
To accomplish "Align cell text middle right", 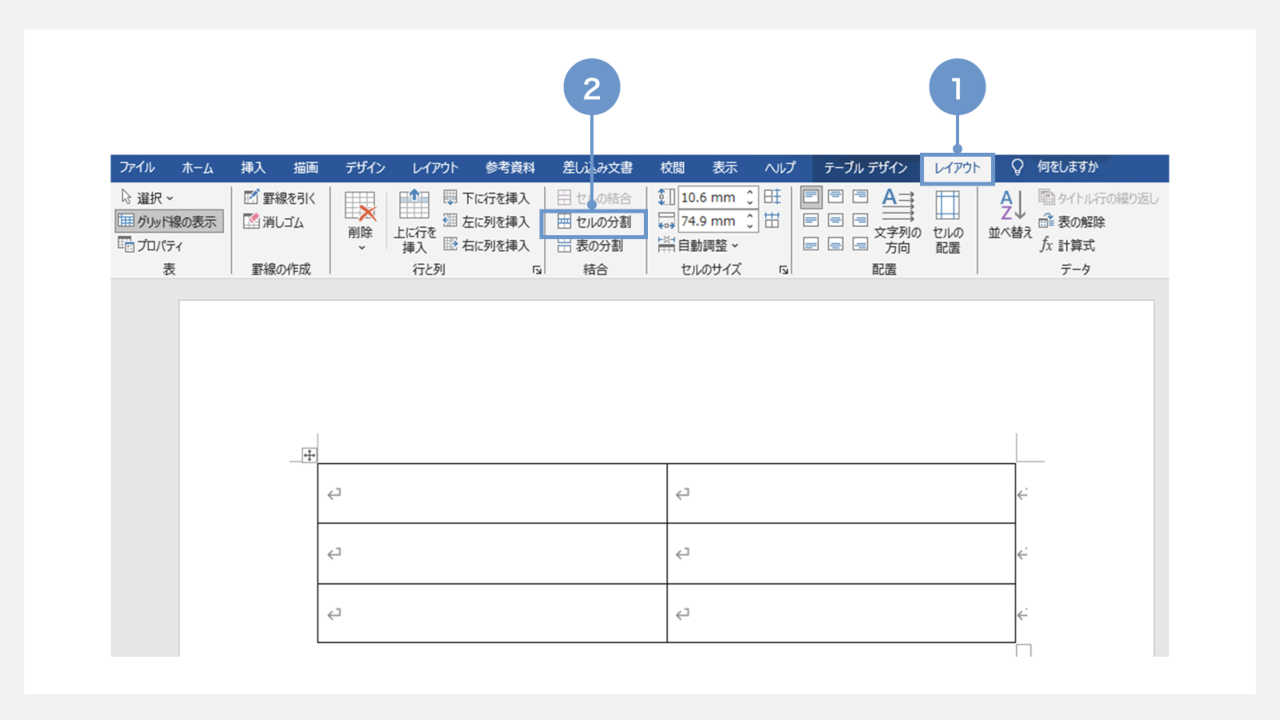I will click(x=860, y=220).
